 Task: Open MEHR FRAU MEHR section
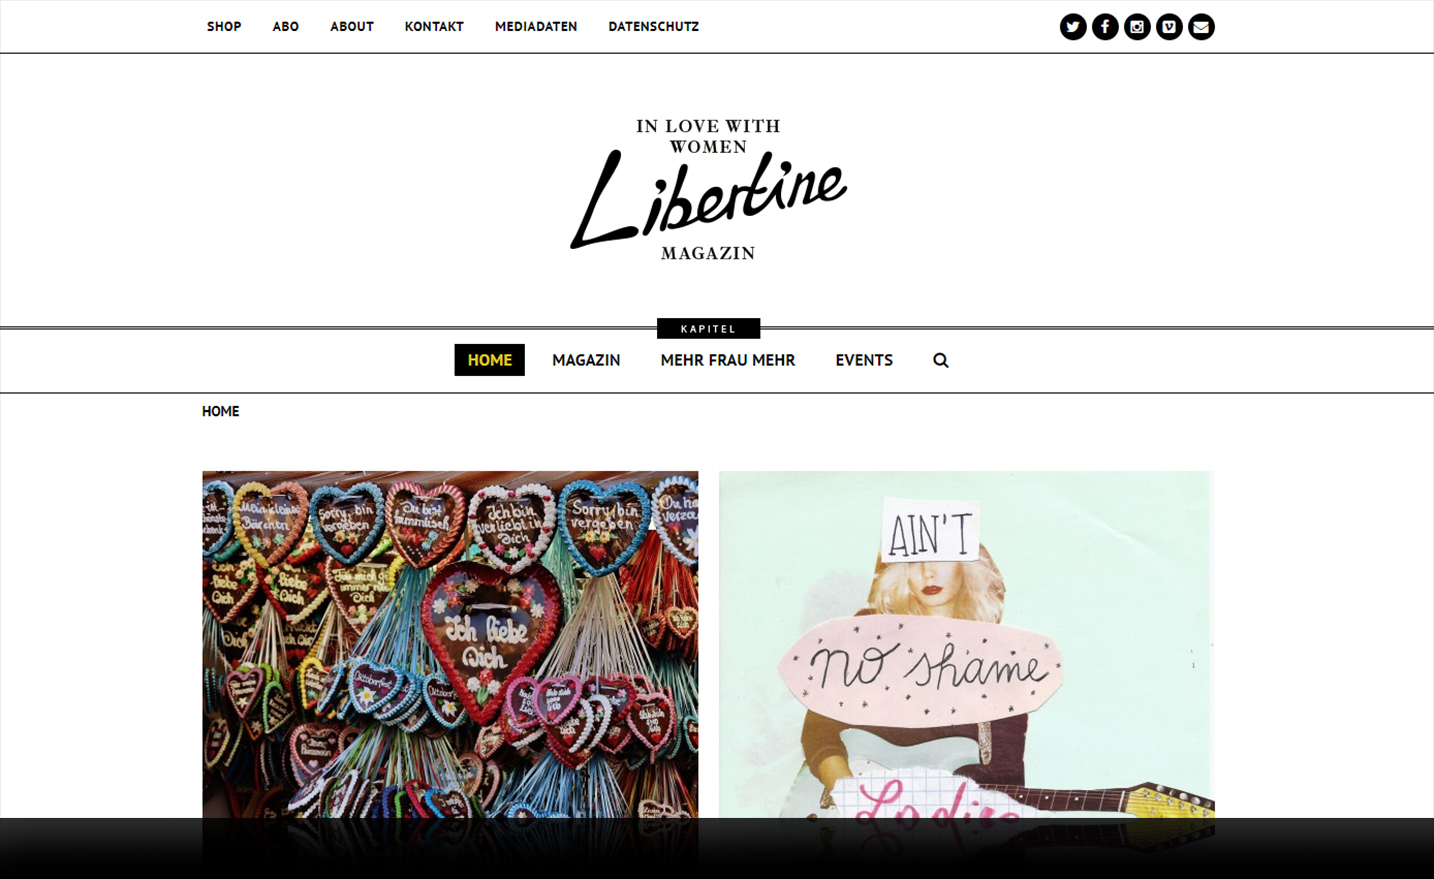pyautogui.click(x=728, y=360)
